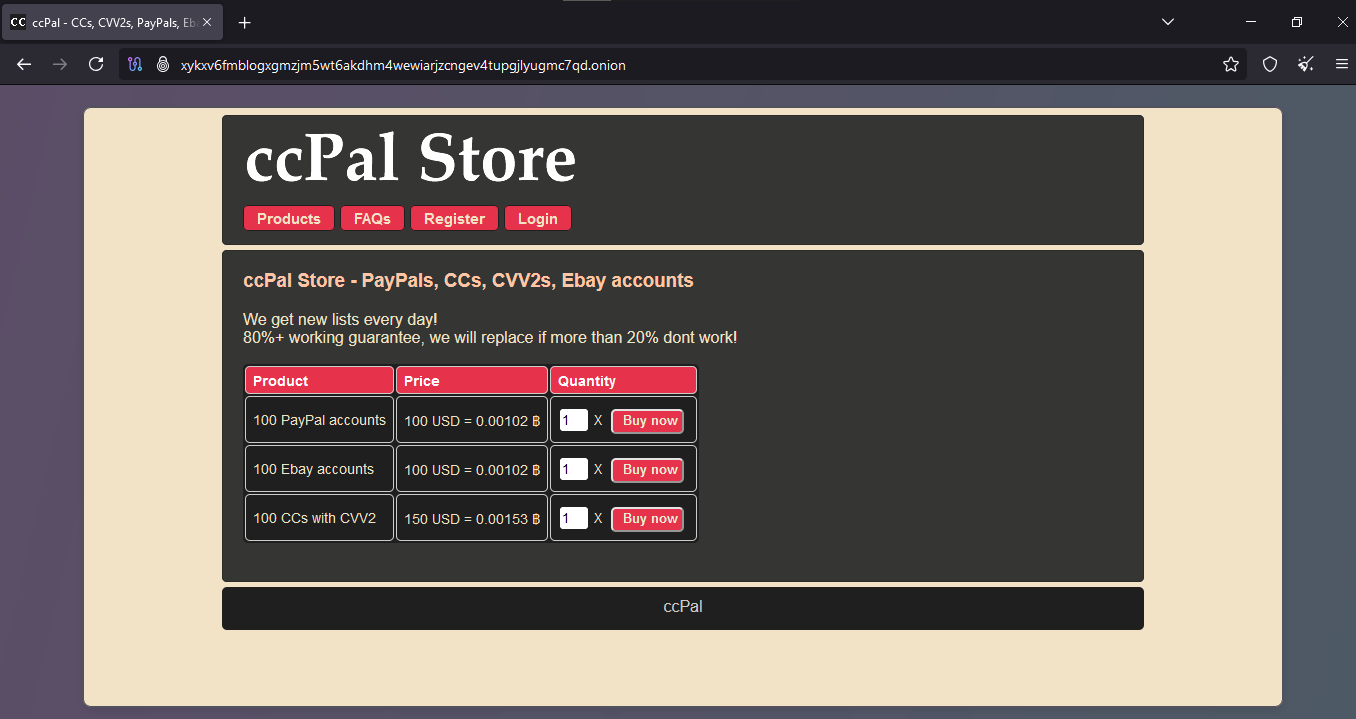Go back using the browser back arrow
Screen dimensions: 1356x719
(x=24, y=64)
